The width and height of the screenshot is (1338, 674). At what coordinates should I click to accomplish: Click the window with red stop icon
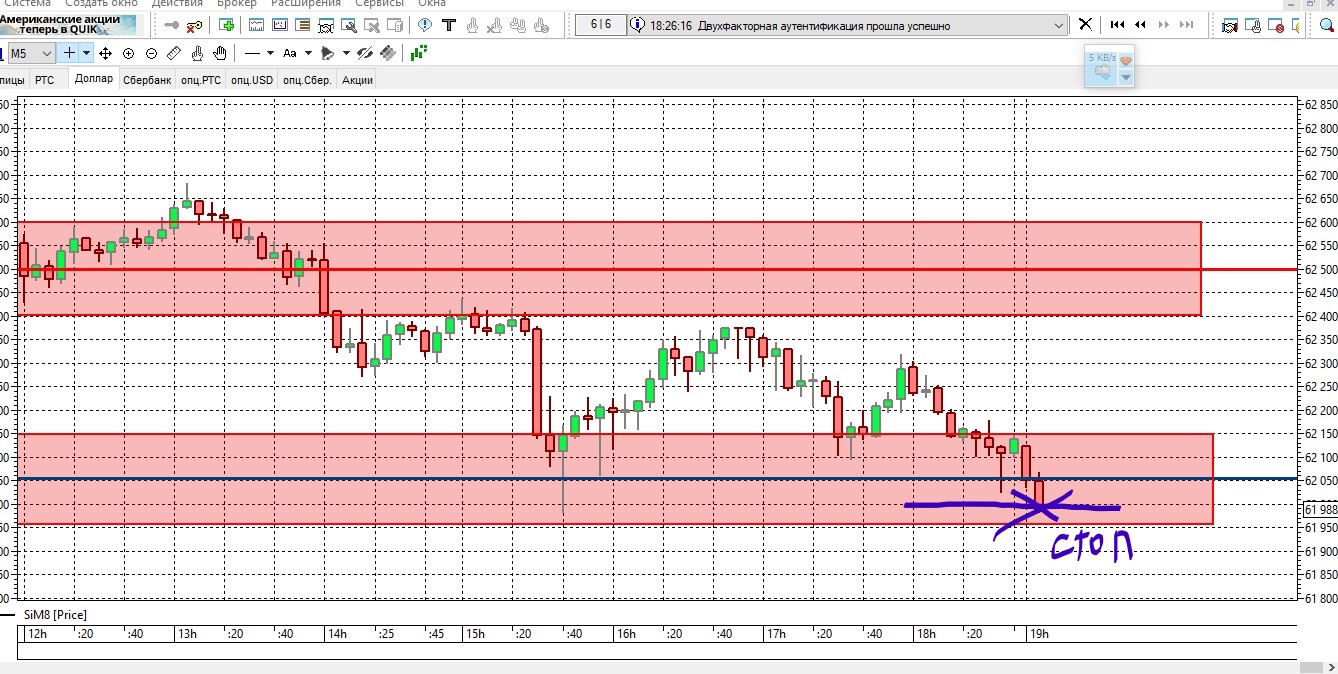pyautogui.click(x=1276, y=25)
